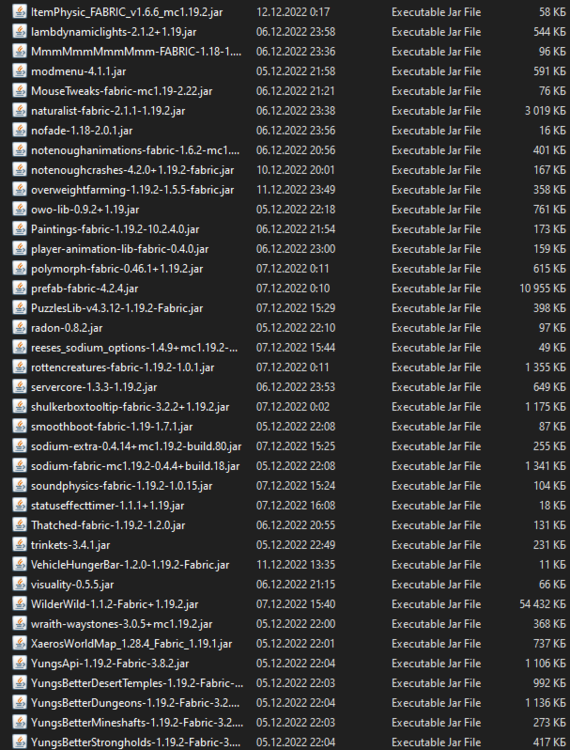The width and height of the screenshot is (570, 750).
Task: Click the 1 355 КБ size of rottencreatures
Action: click(545, 367)
